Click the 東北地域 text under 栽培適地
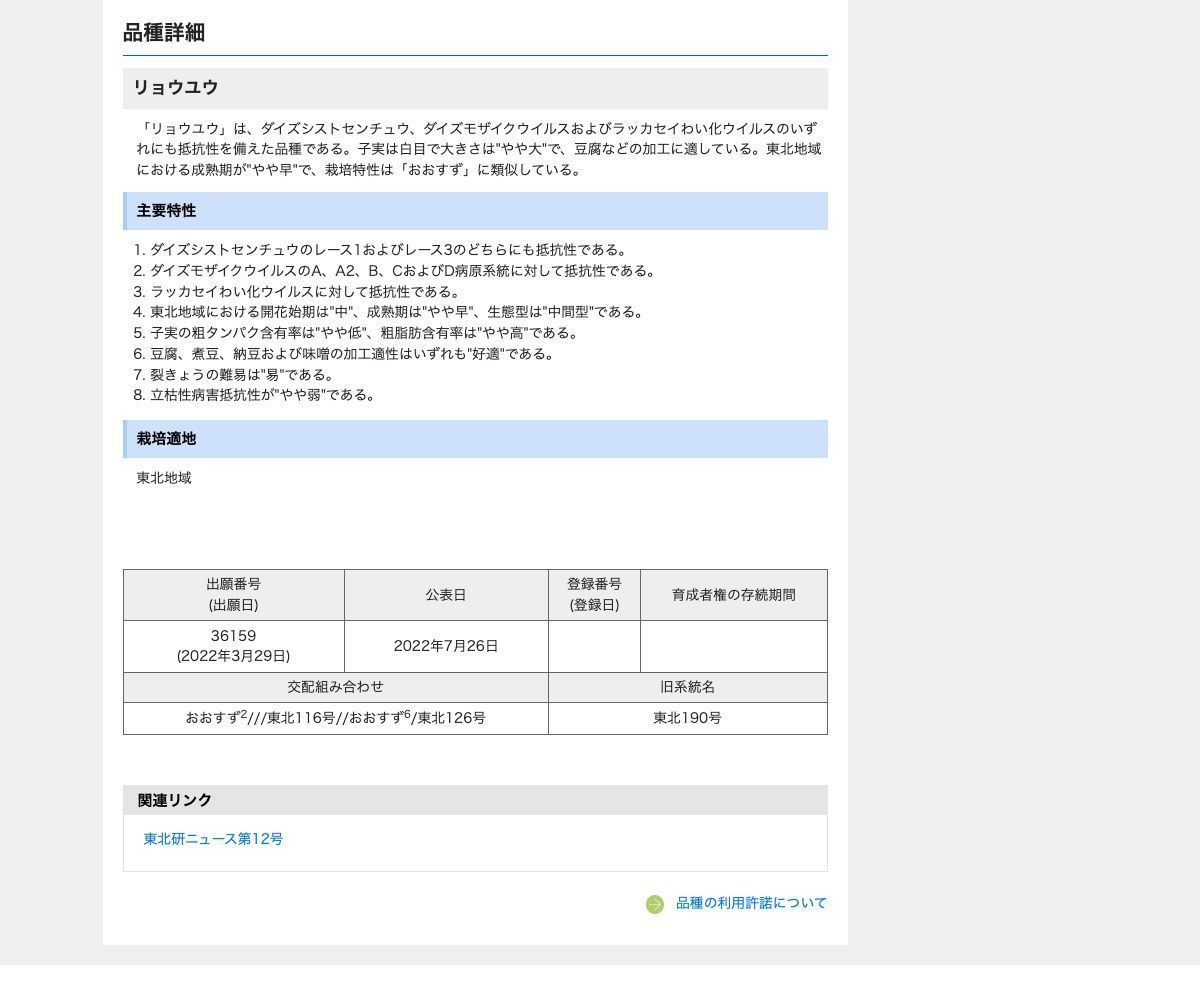 pos(164,478)
